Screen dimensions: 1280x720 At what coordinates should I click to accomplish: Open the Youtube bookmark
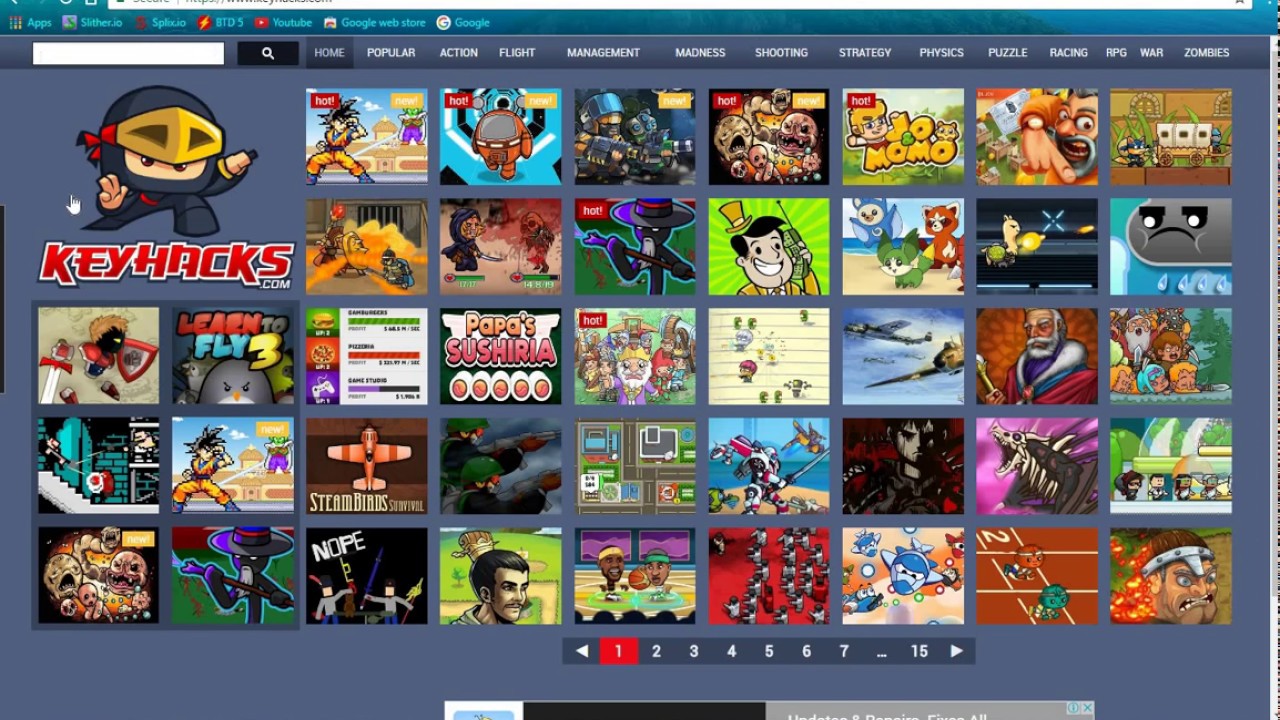pyautogui.click(x=283, y=22)
